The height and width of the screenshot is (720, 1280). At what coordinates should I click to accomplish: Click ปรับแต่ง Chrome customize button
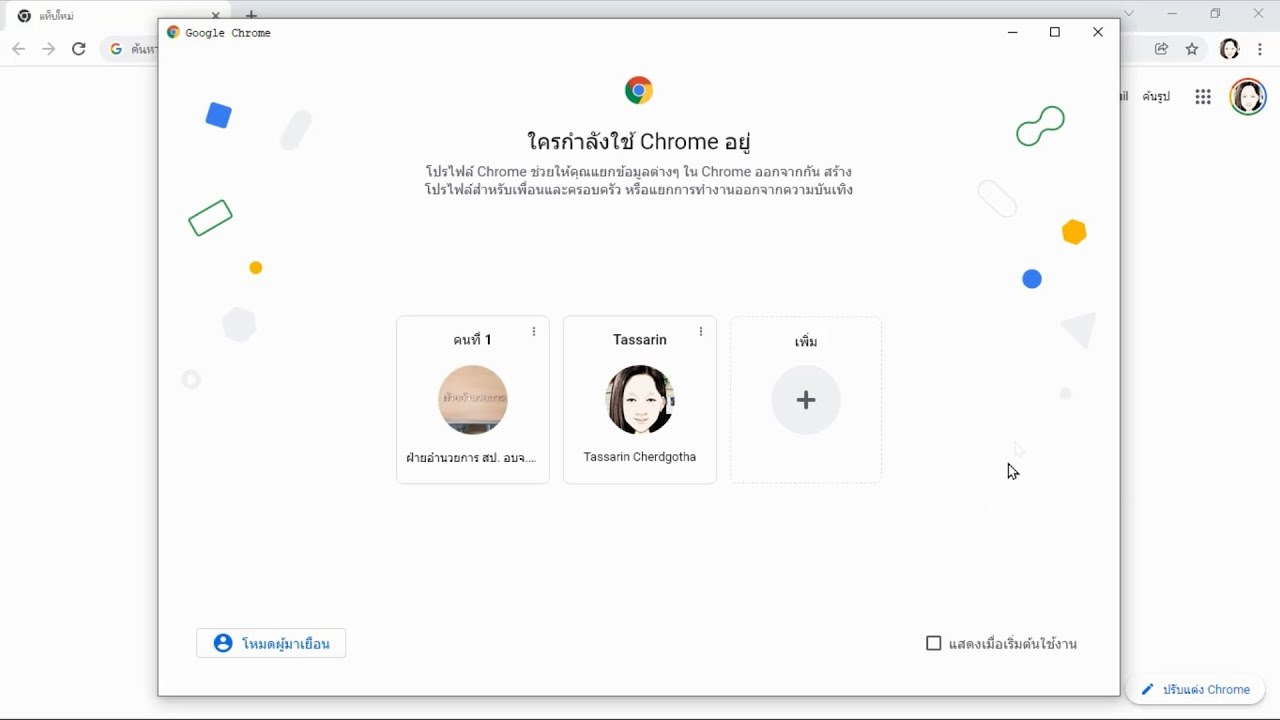1195,689
